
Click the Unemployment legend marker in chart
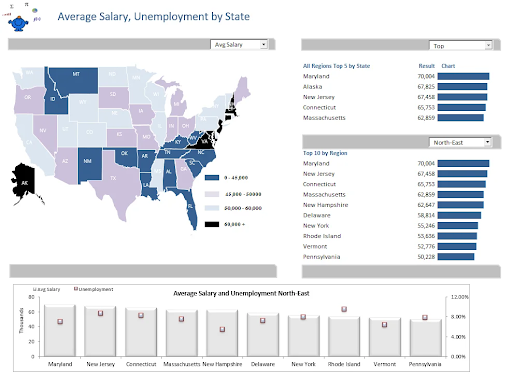pyautogui.click(x=76, y=289)
